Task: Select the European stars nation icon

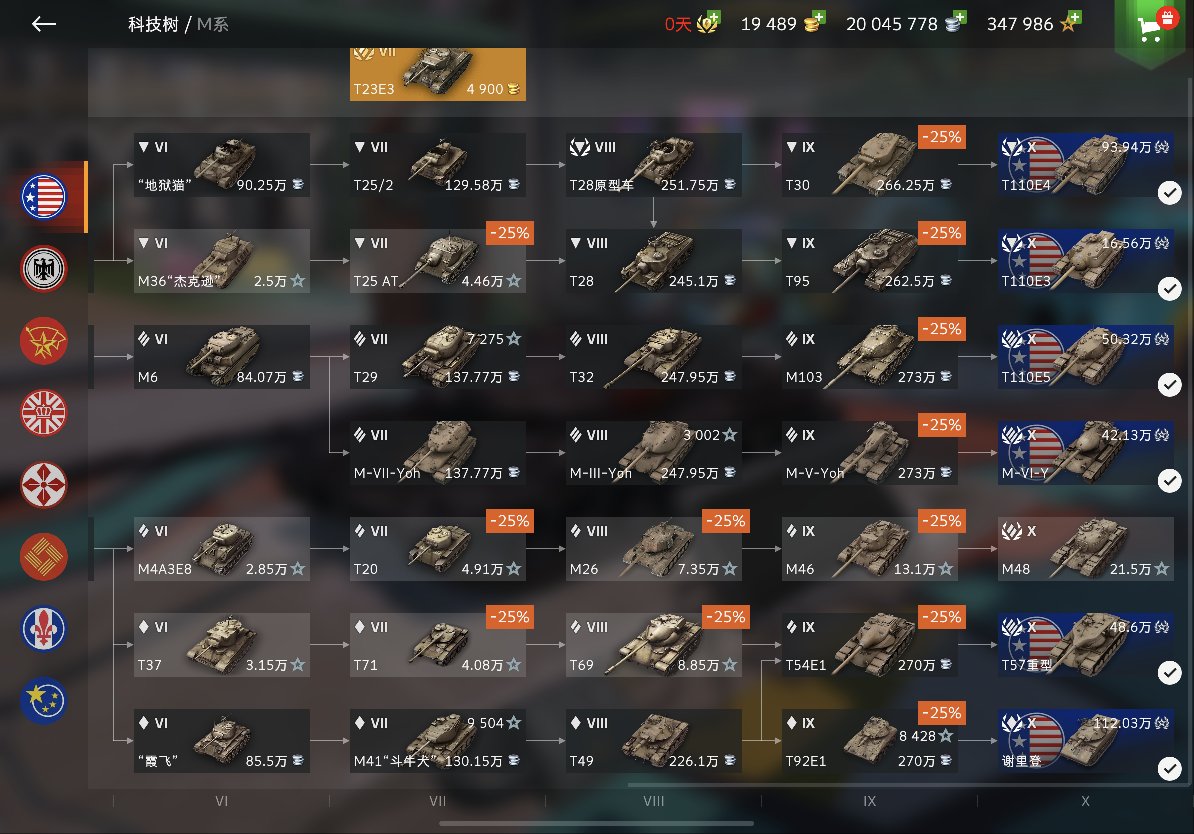Action: [43, 701]
